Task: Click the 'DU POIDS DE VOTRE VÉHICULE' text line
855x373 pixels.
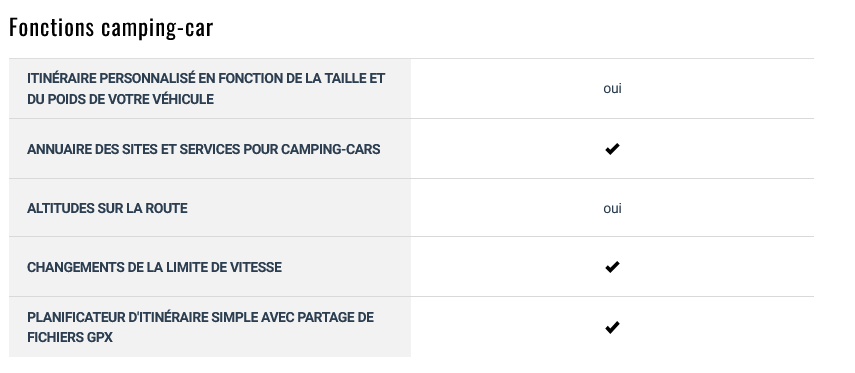Action: tap(121, 99)
